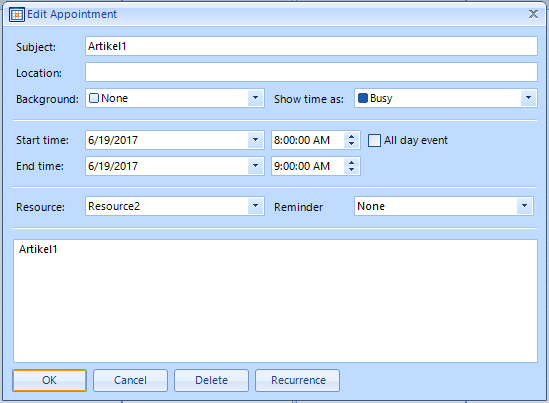Decrease end time with down spinner arrow
This screenshot has width=549, height=403.
(351, 170)
